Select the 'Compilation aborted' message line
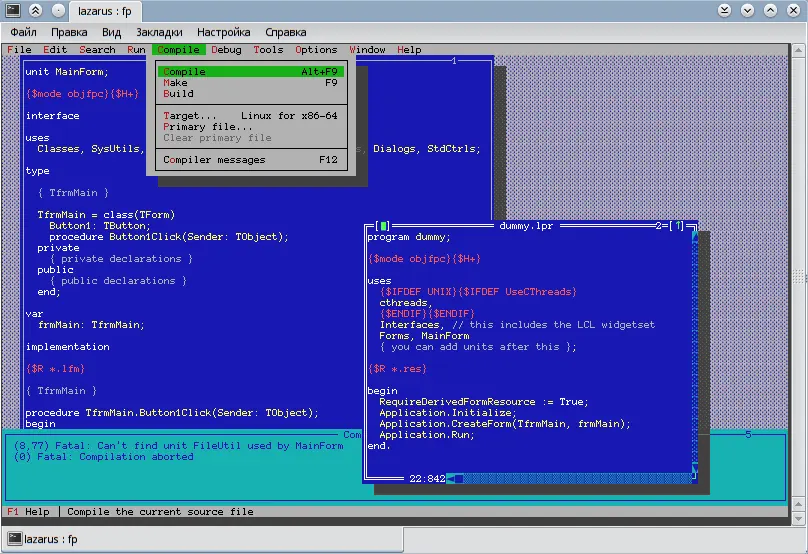 [x=104, y=457]
